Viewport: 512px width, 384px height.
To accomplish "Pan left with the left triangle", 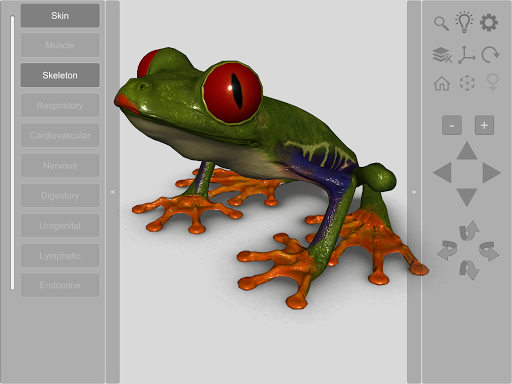I will (442, 173).
